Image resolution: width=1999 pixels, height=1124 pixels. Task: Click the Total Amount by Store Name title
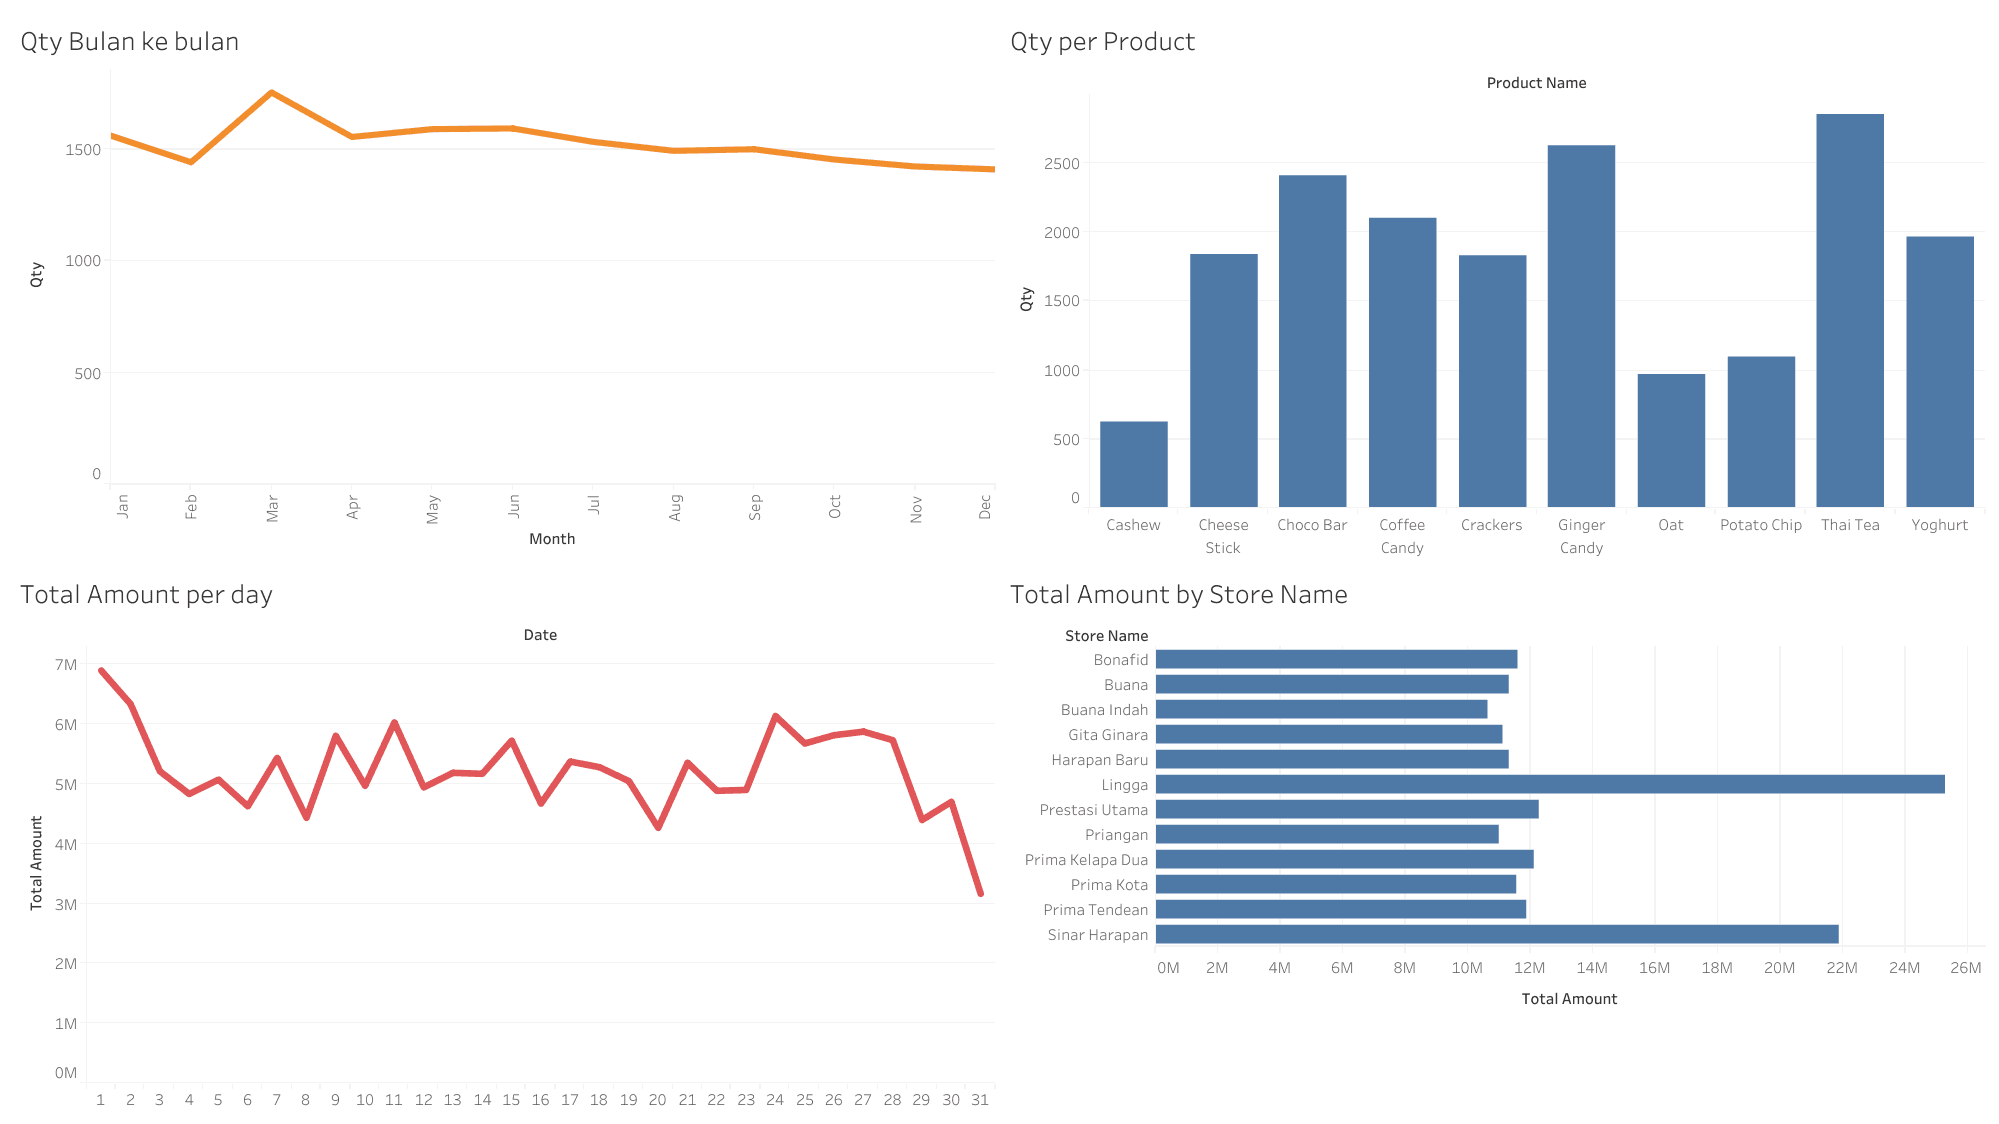pyautogui.click(x=1178, y=595)
